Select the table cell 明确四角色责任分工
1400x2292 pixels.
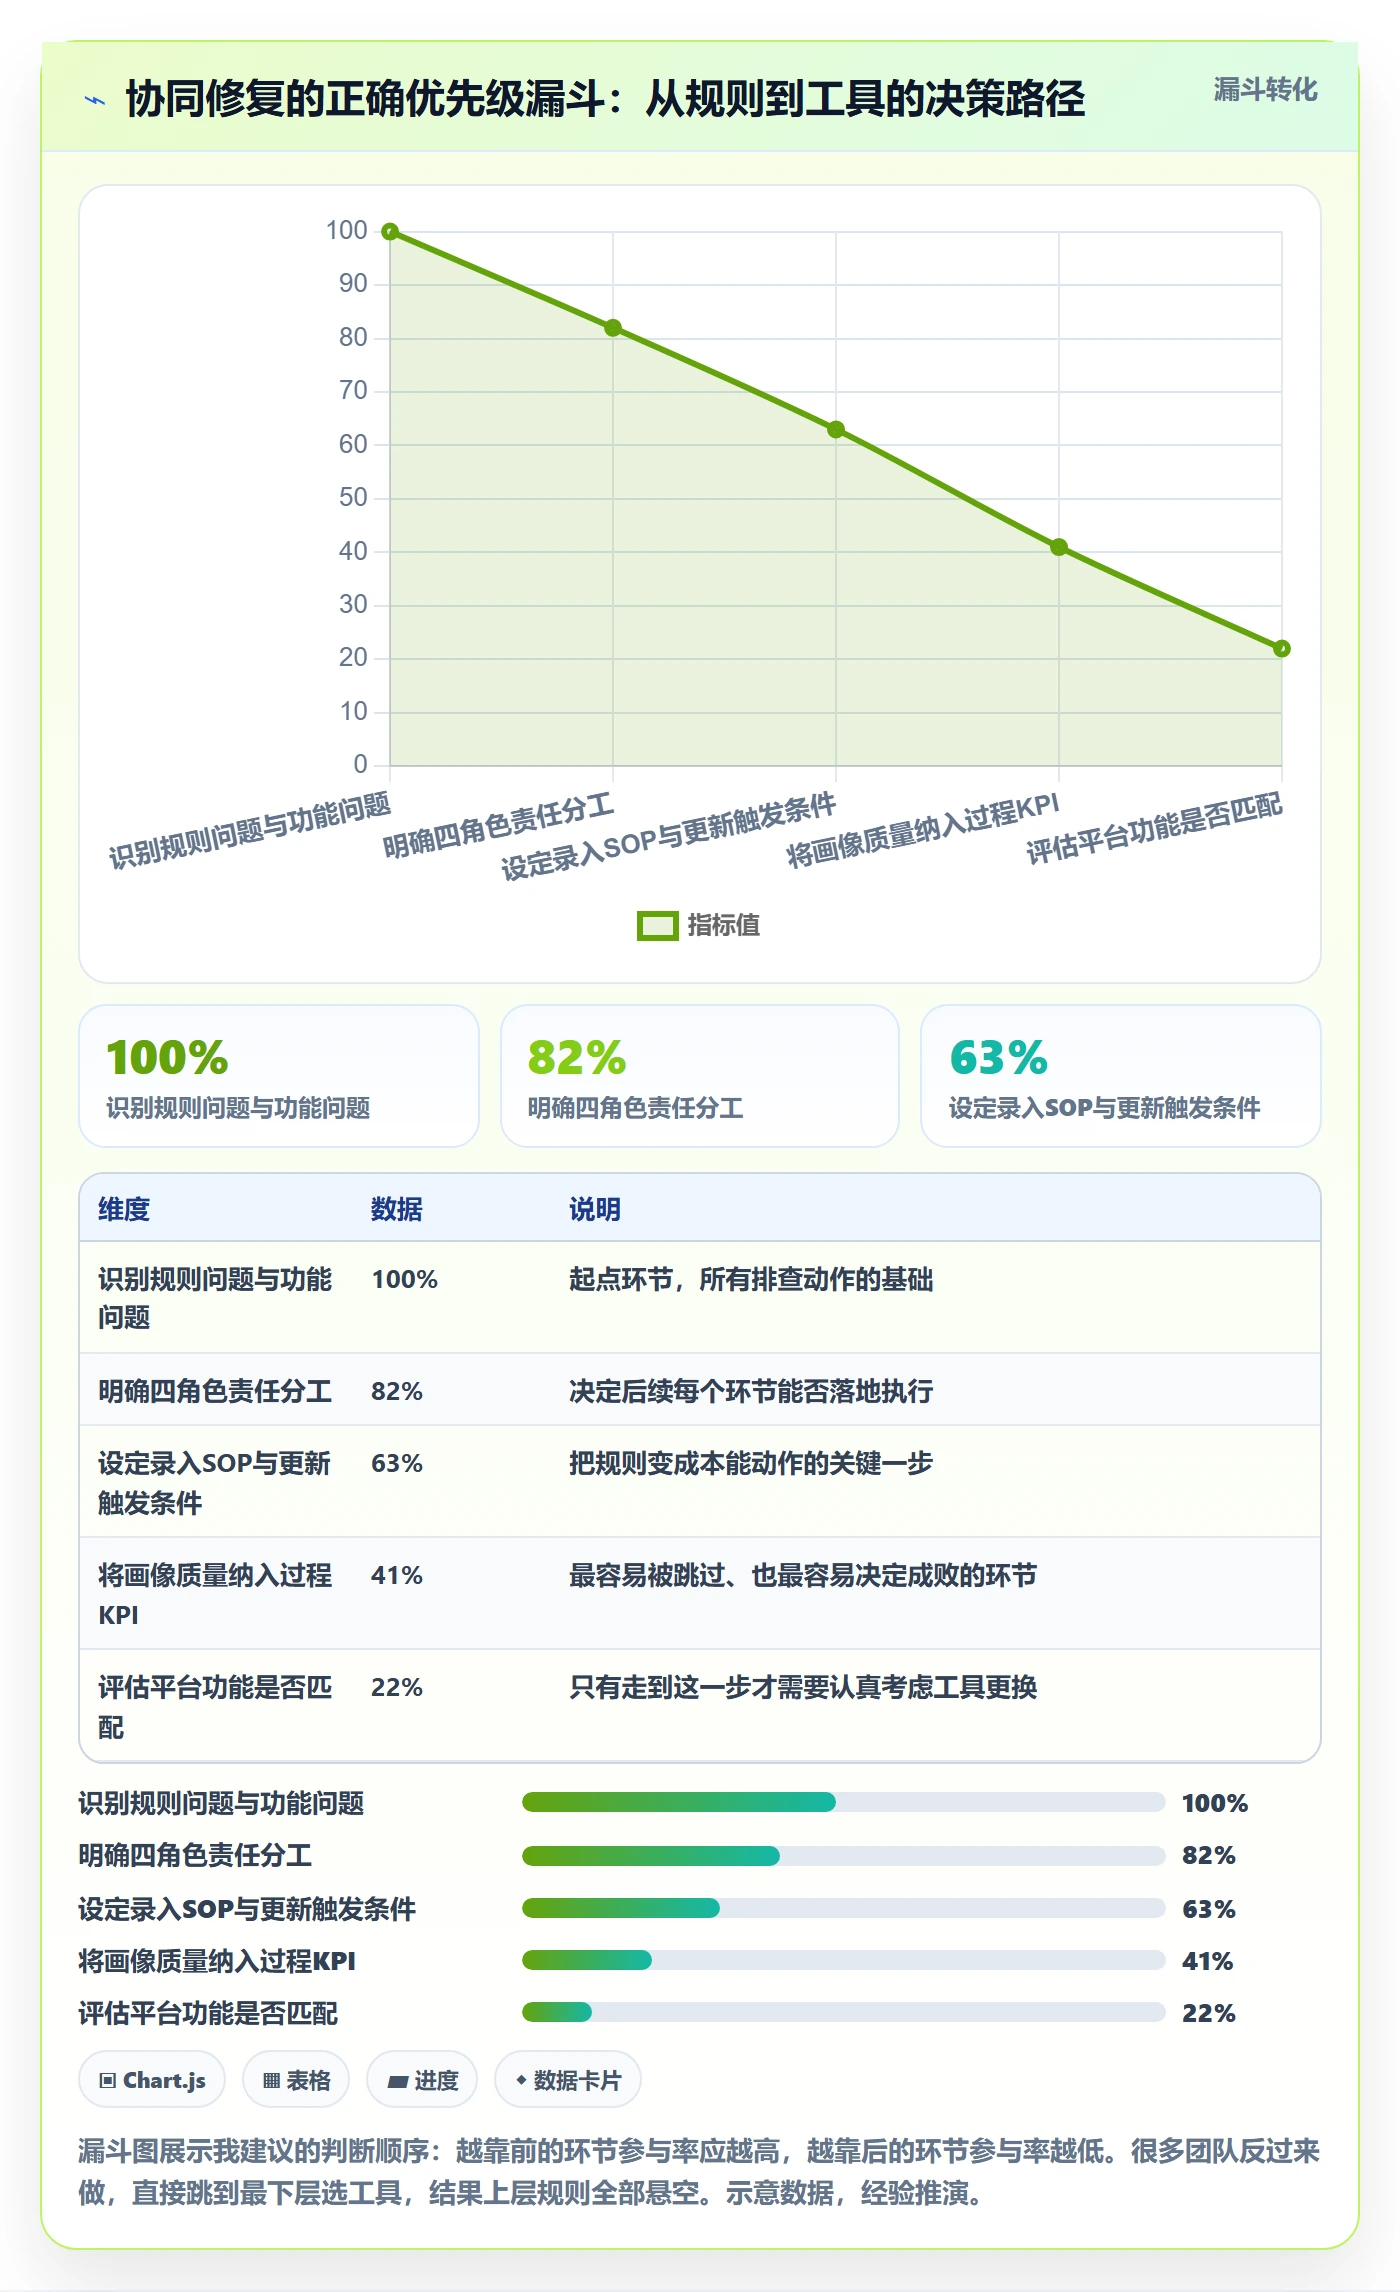coord(215,1391)
